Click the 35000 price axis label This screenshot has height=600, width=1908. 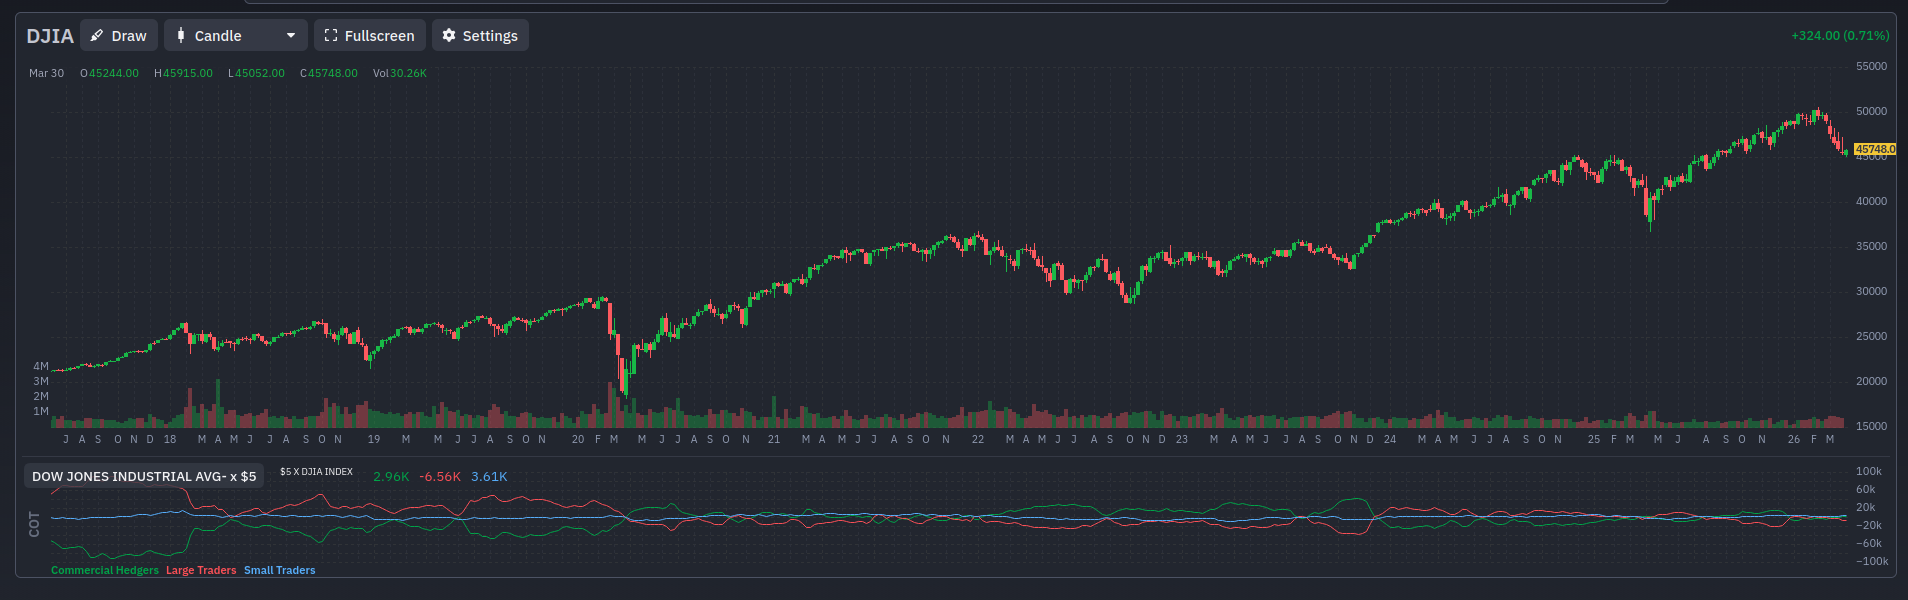tap(1871, 246)
